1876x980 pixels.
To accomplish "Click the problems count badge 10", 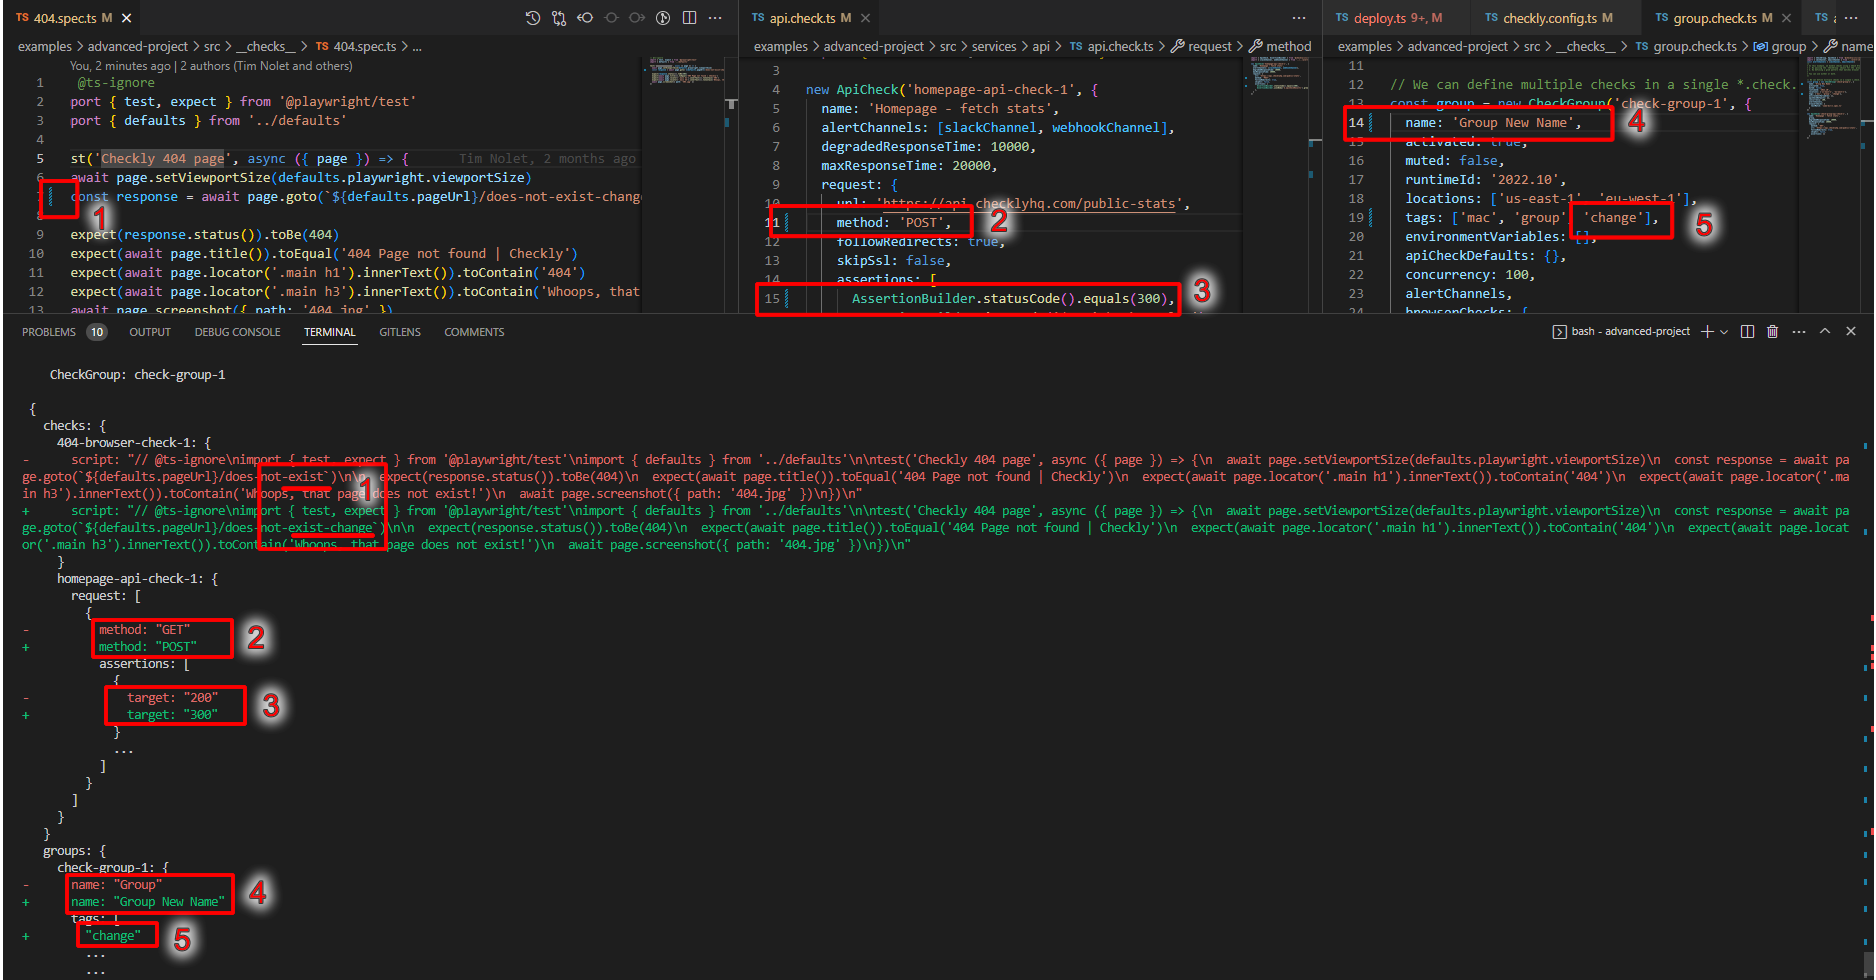I will pyautogui.click(x=97, y=332).
